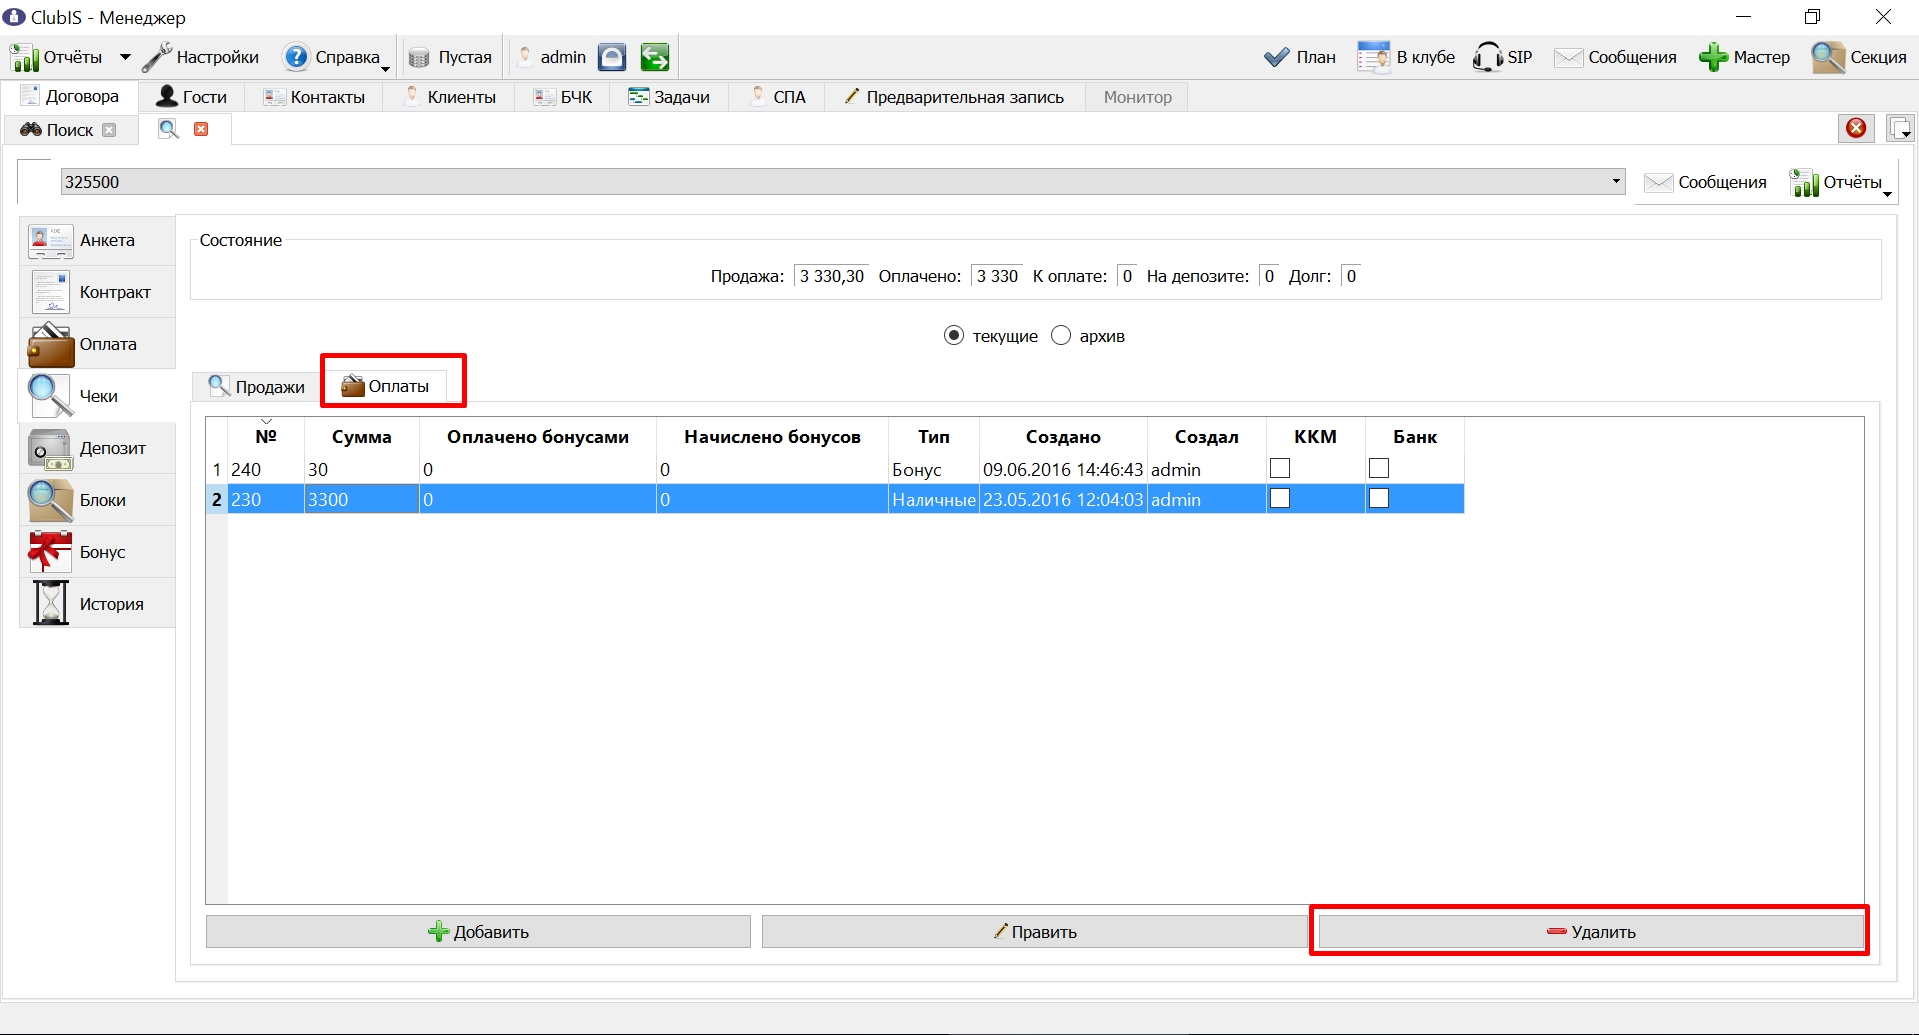Sort by Сумма column header

point(361,437)
